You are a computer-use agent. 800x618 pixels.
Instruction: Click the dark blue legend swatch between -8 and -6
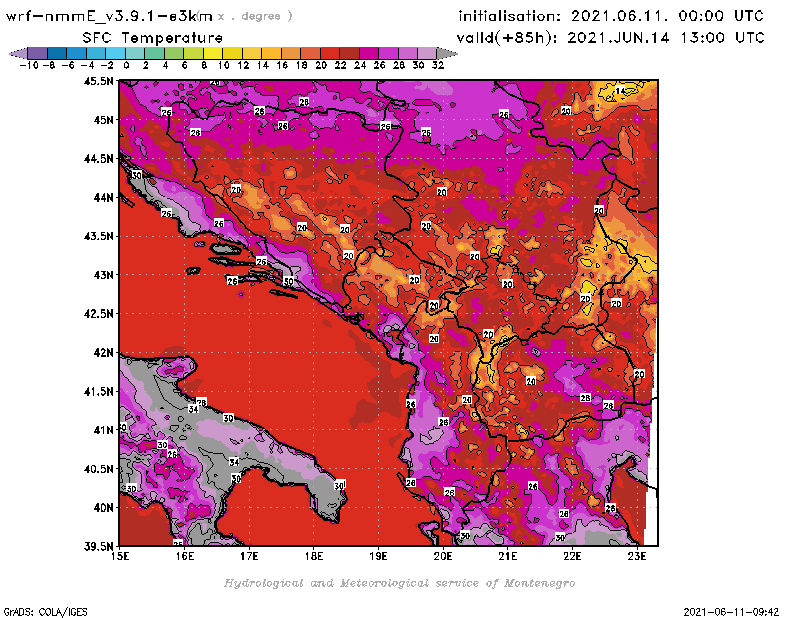pos(57,54)
